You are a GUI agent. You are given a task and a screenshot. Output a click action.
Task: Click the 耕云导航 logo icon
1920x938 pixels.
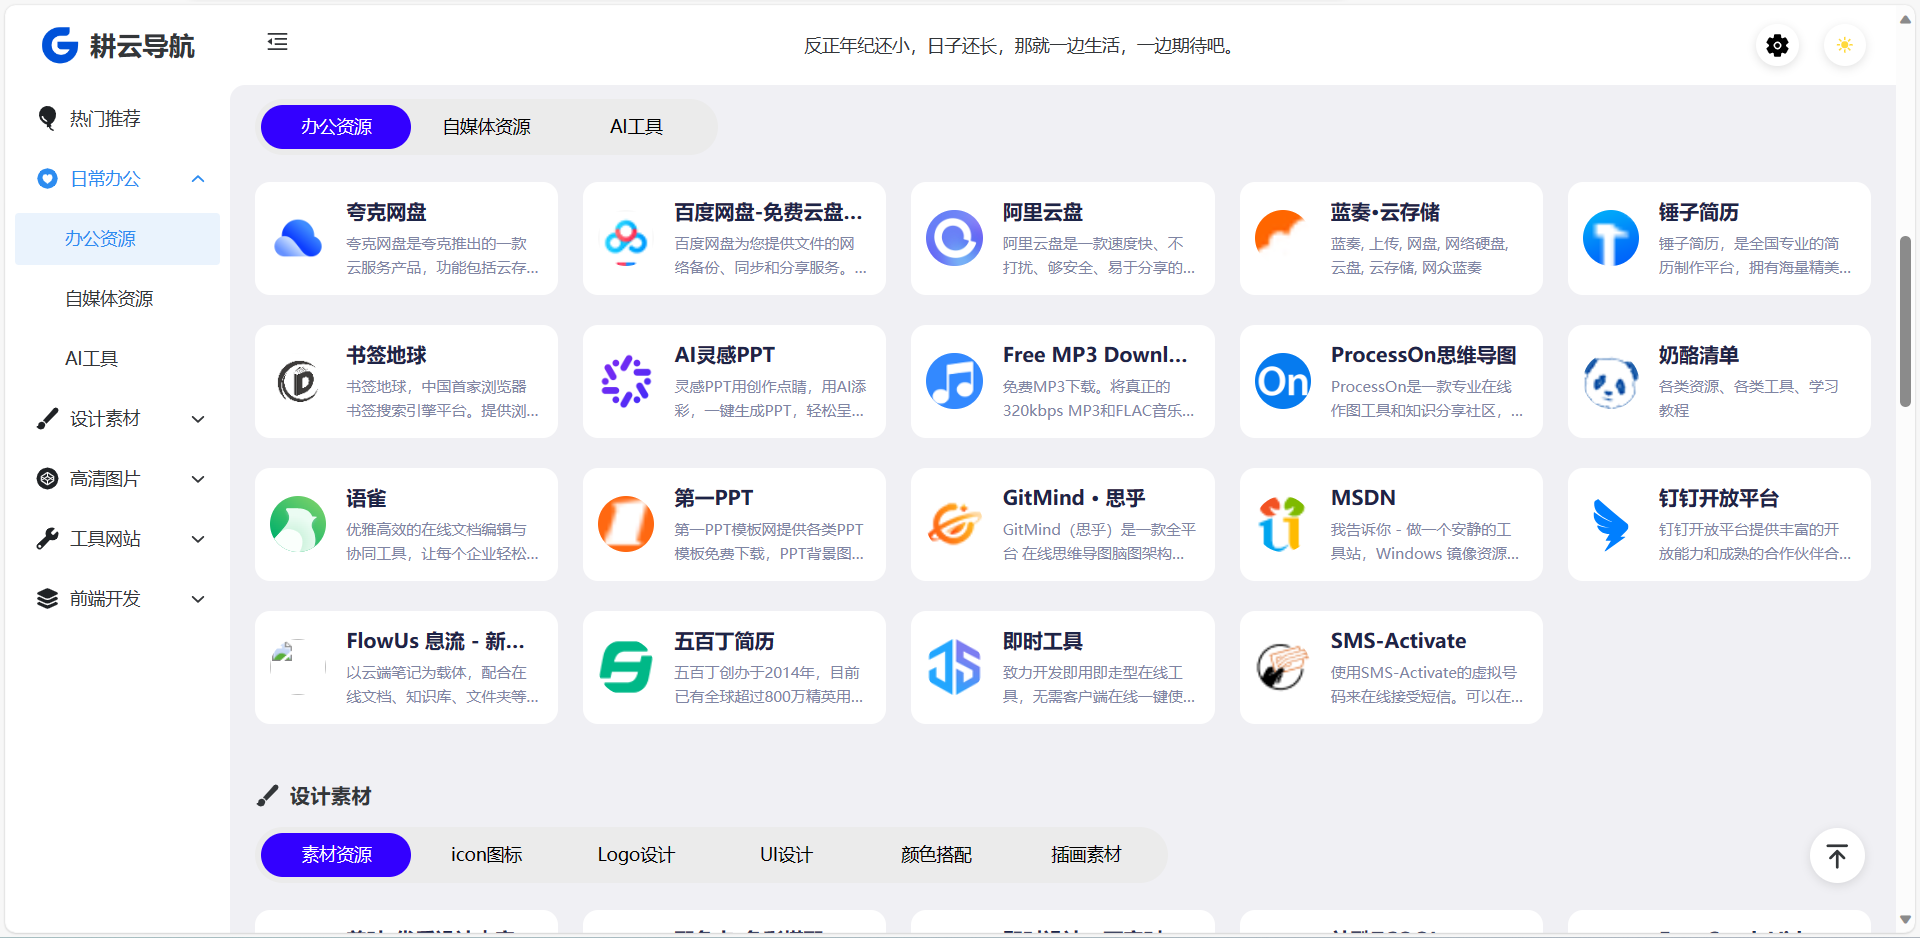click(60, 45)
